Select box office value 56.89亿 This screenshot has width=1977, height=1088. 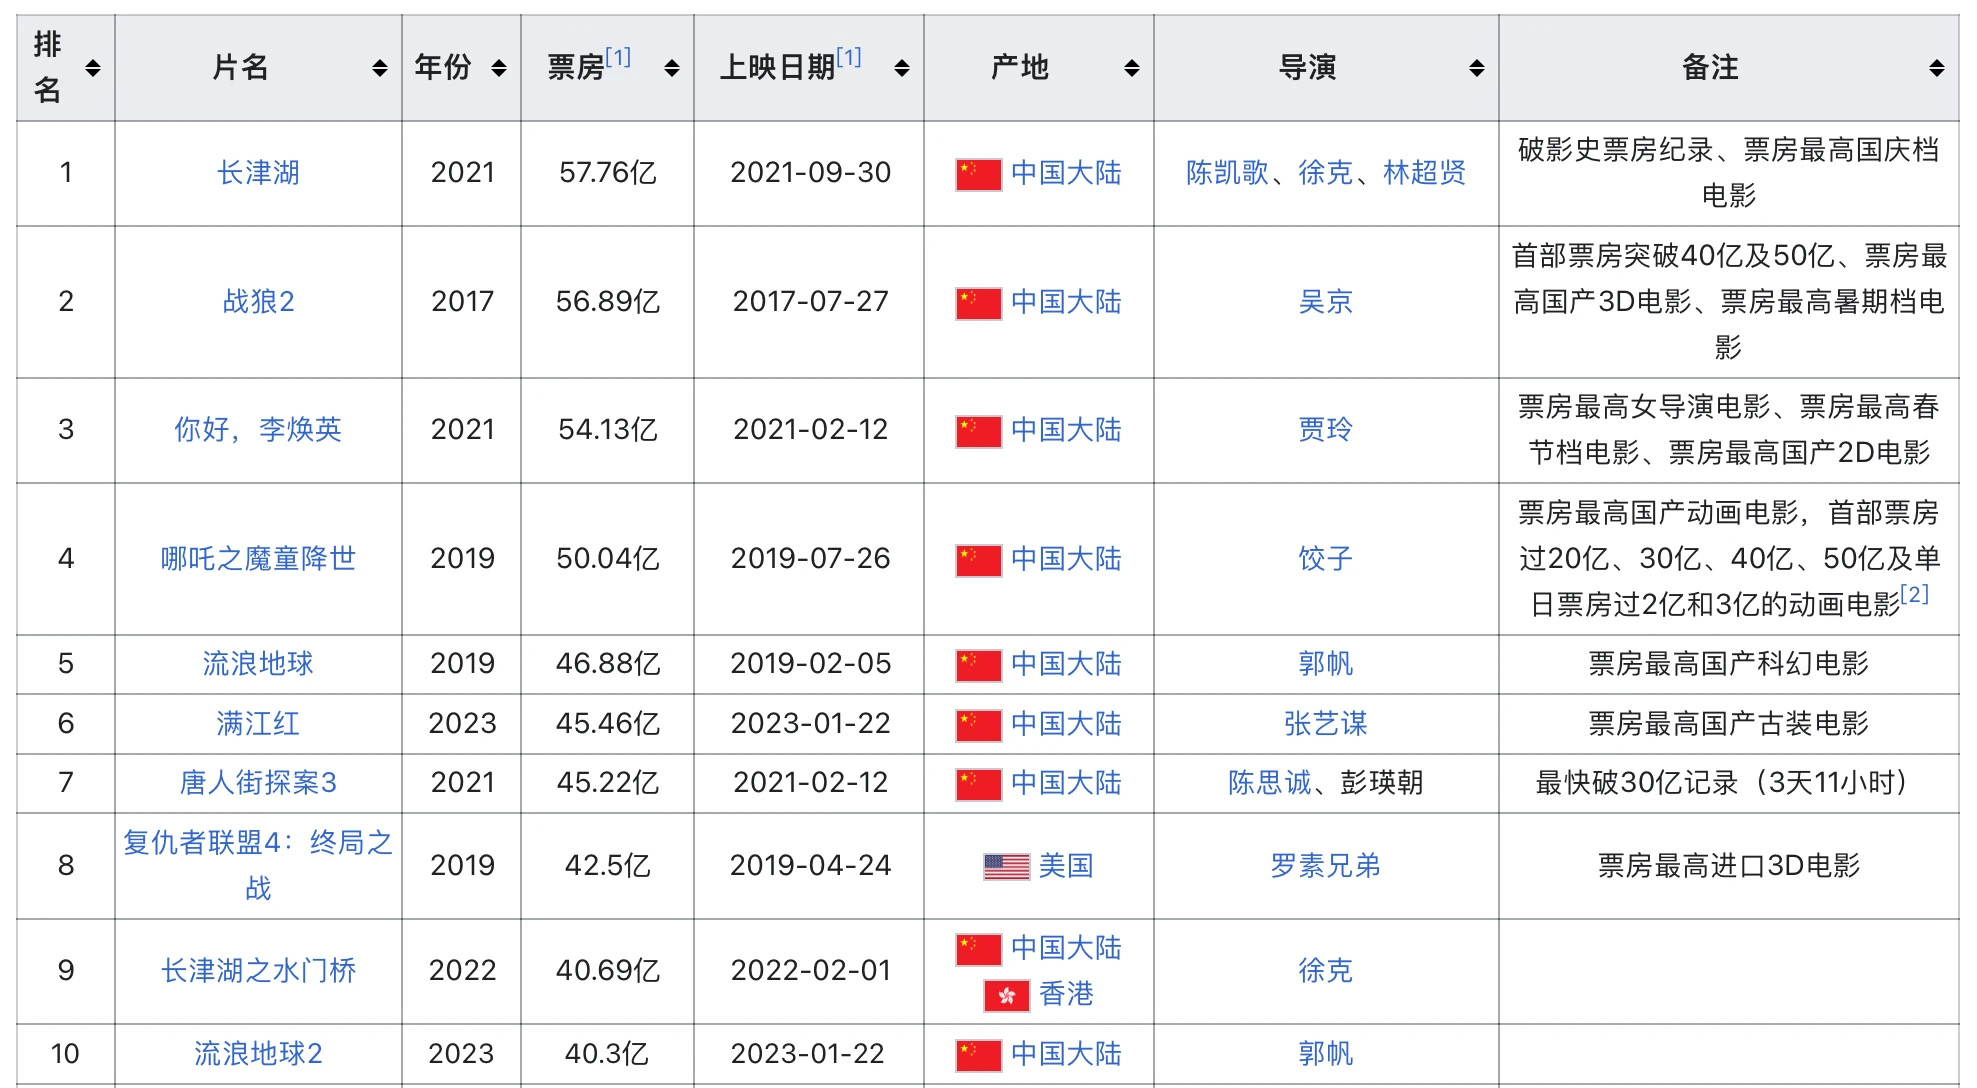[608, 301]
